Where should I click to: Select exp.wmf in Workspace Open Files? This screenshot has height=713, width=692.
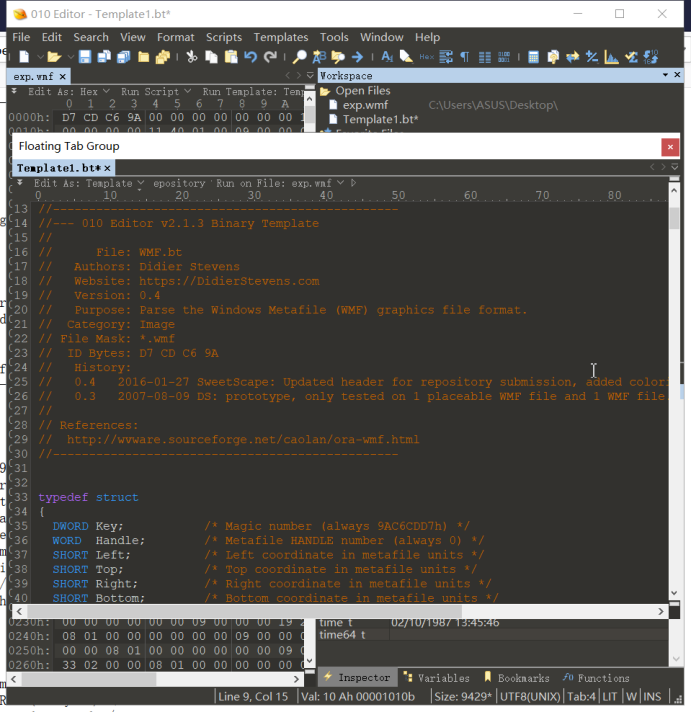(365, 105)
